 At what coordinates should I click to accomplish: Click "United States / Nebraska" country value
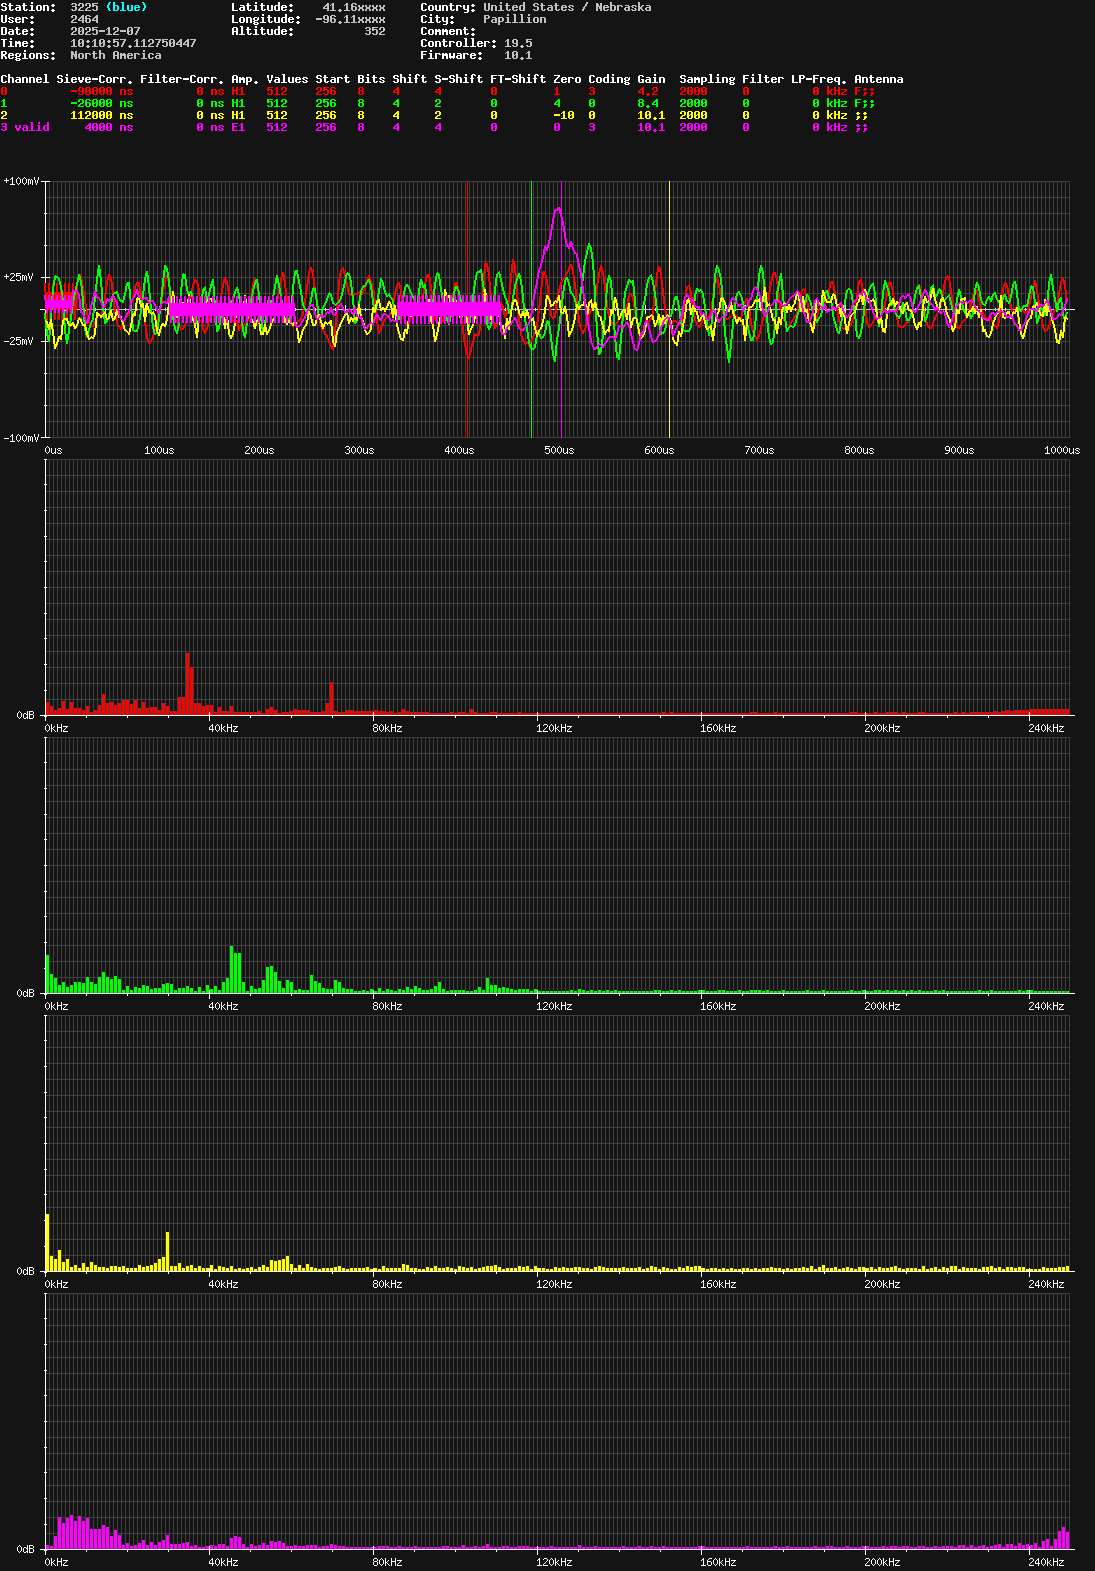(x=567, y=7)
